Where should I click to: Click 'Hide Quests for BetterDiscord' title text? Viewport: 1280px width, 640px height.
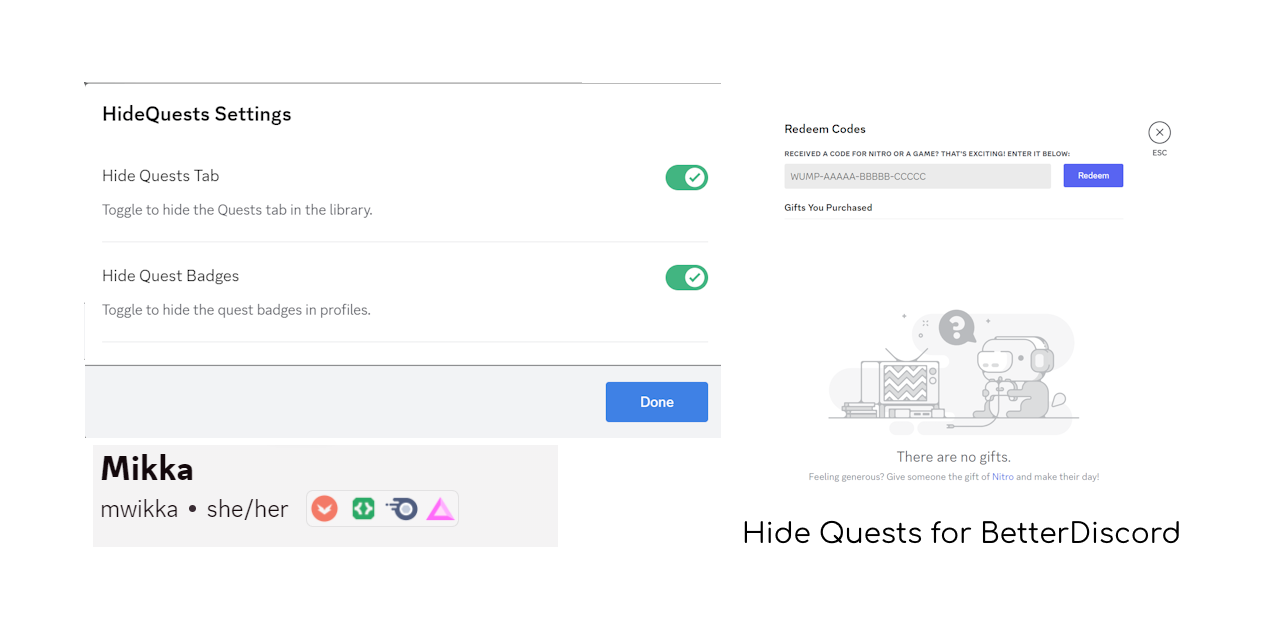point(961,533)
